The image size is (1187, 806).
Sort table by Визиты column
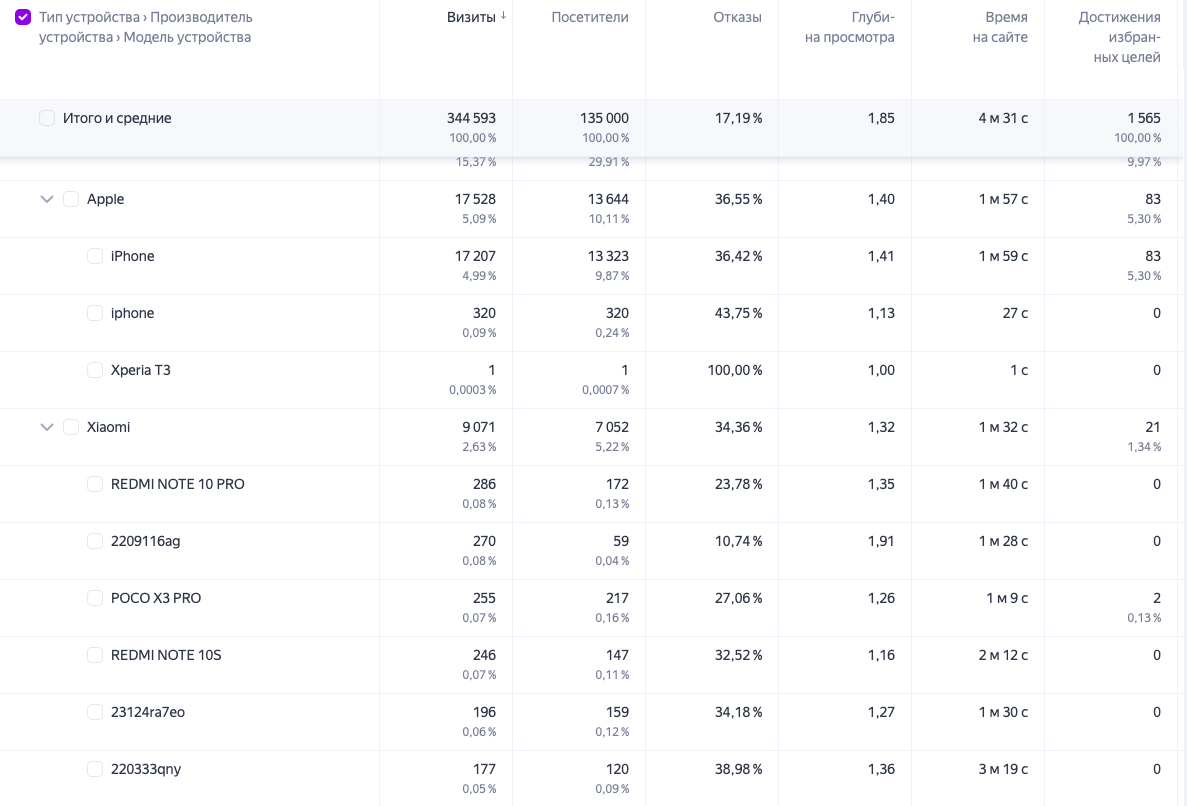tap(470, 17)
